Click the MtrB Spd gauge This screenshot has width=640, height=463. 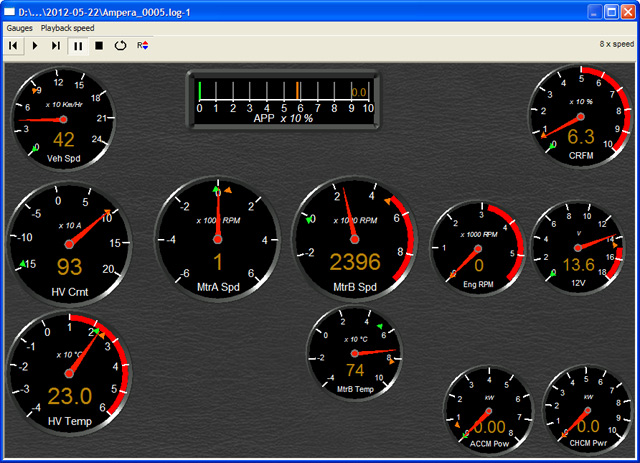click(x=354, y=239)
